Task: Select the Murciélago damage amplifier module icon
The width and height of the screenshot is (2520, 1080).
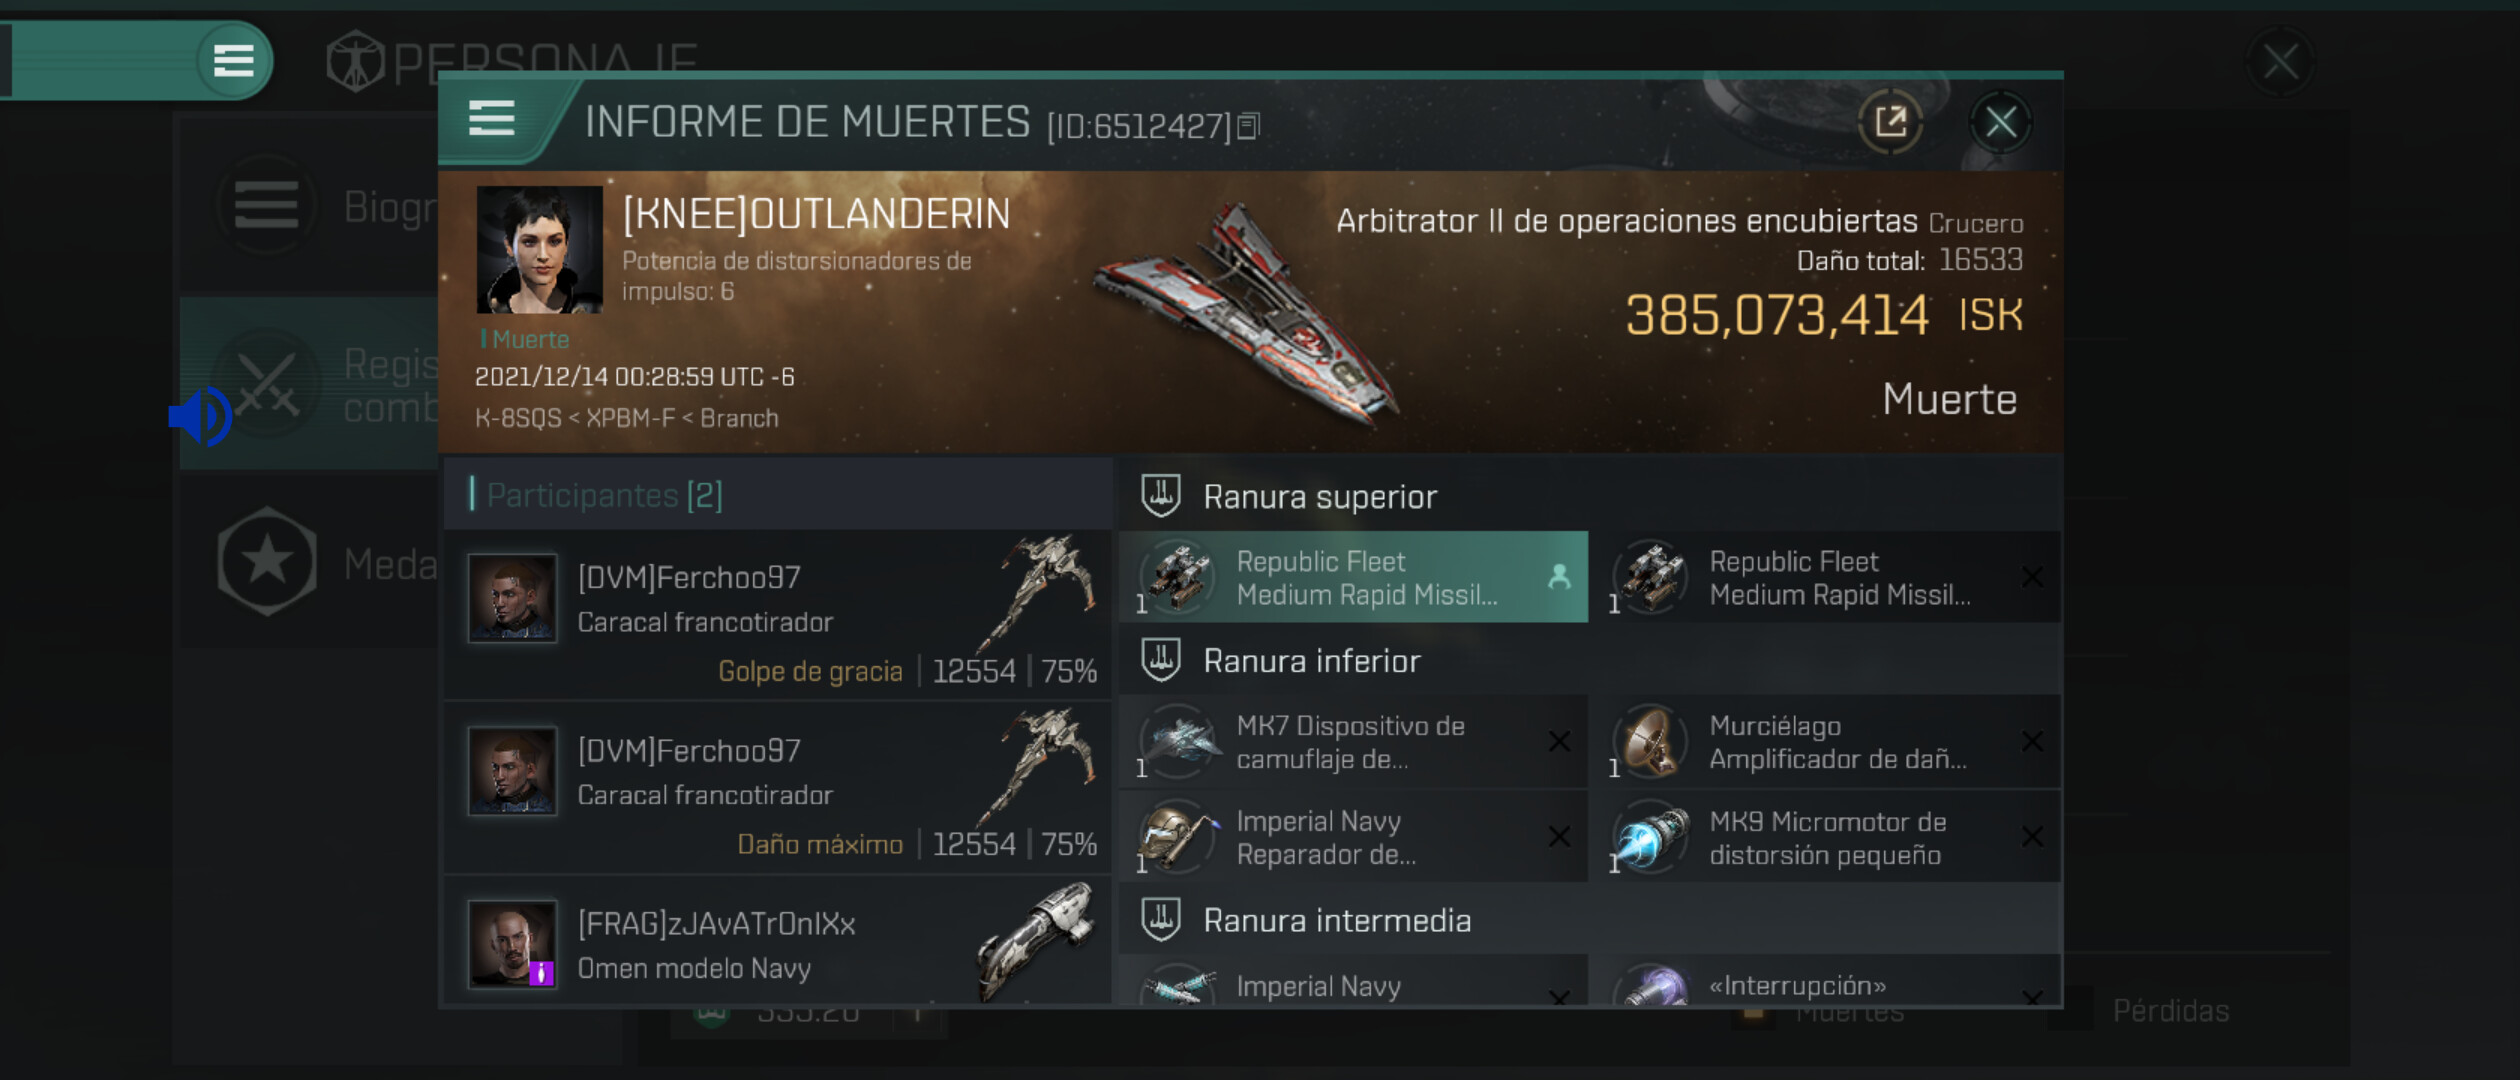Action: click(1651, 742)
